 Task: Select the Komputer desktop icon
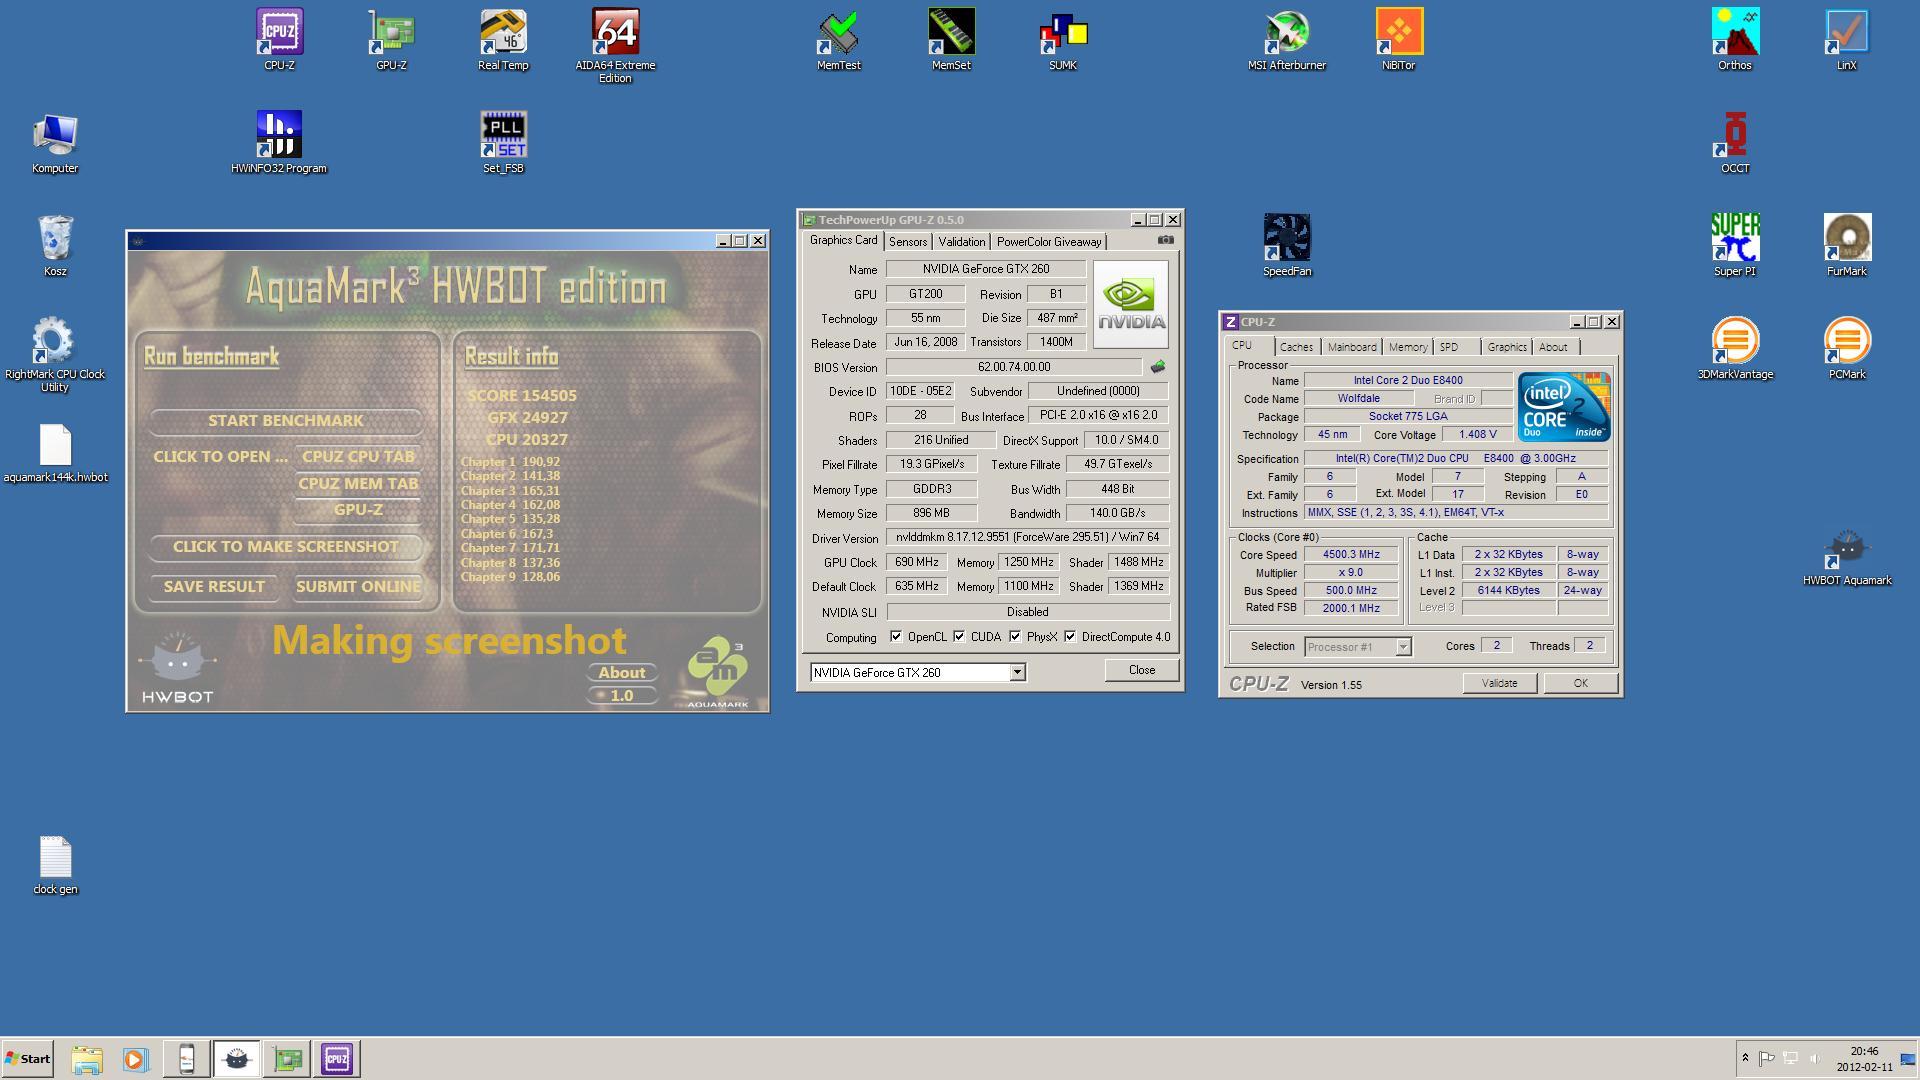[55, 143]
